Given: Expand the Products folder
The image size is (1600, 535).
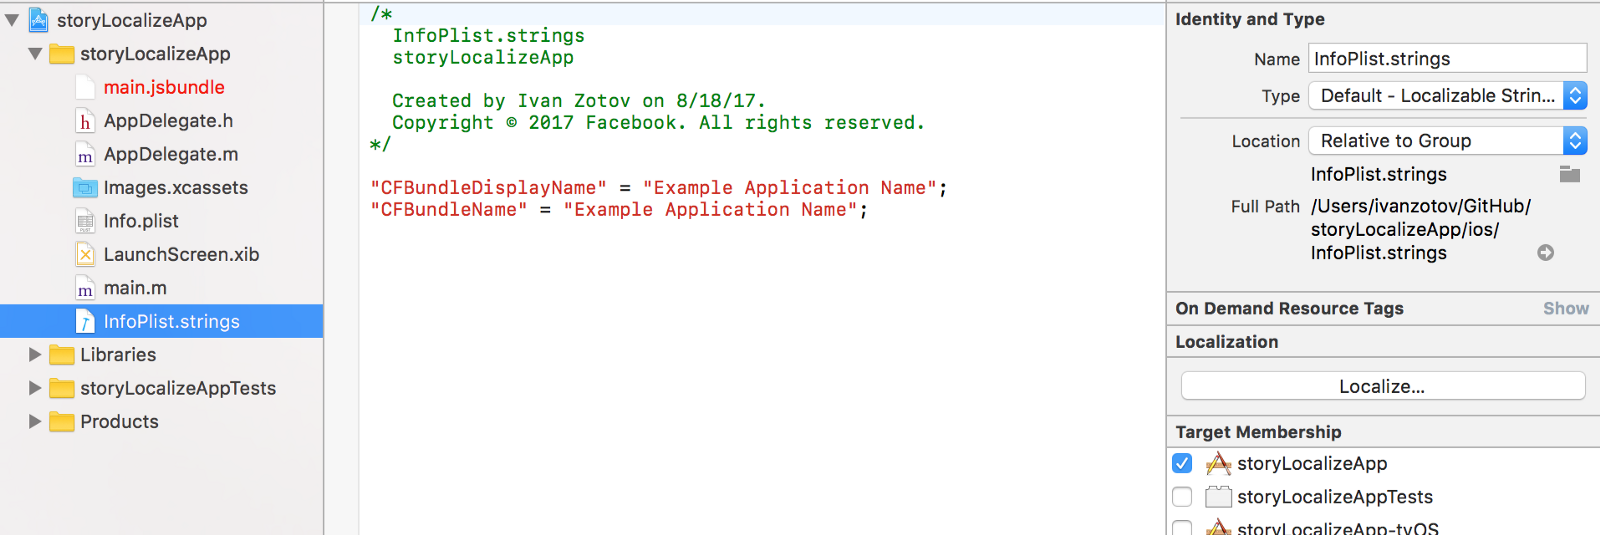Looking at the screenshot, I should point(35,422).
